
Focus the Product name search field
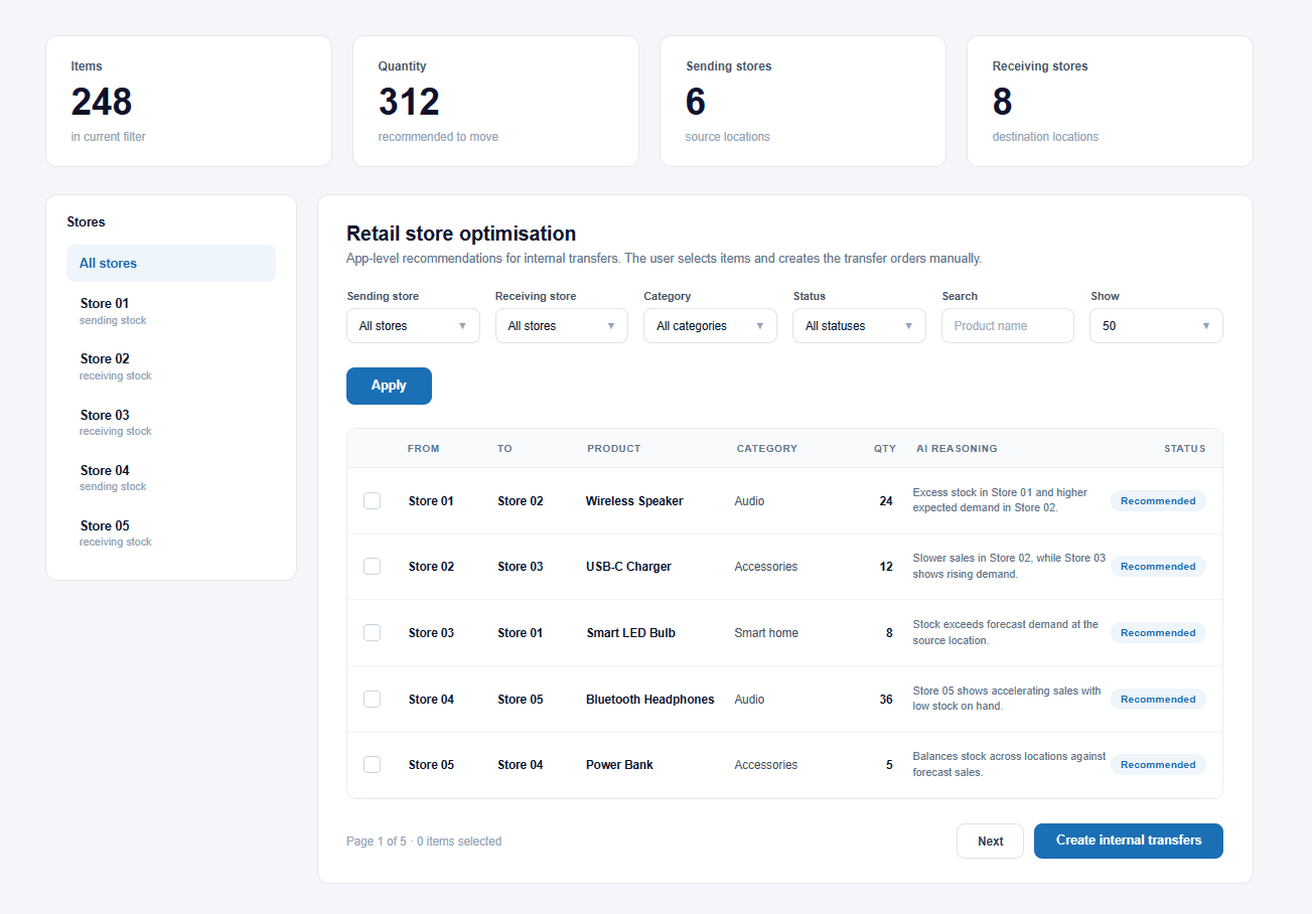[1008, 326]
